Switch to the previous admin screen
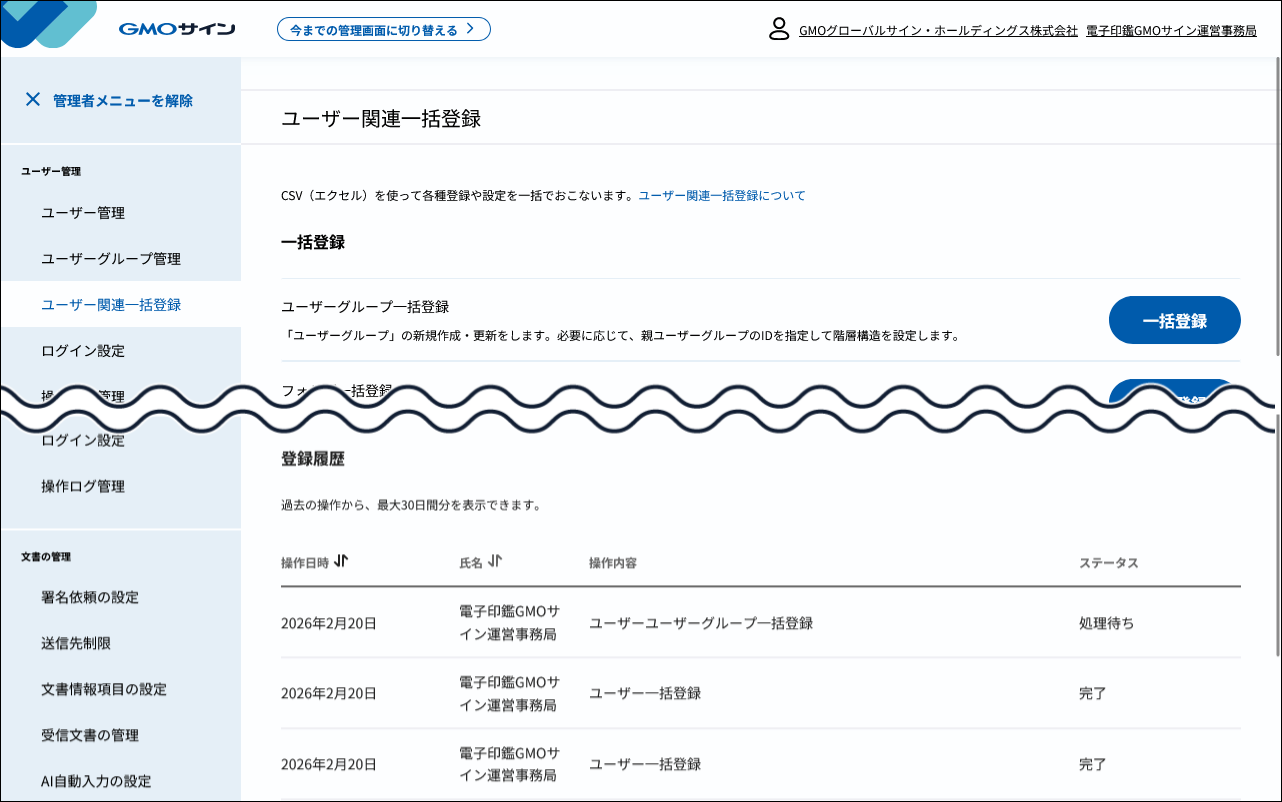 click(384, 29)
